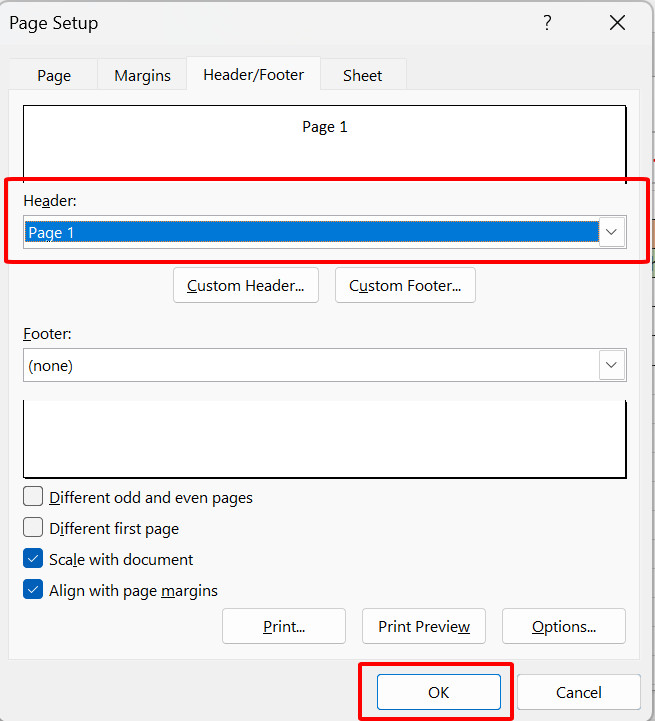Open Print Preview
This screenshot has height=721, width=655.
coord(423,627)
